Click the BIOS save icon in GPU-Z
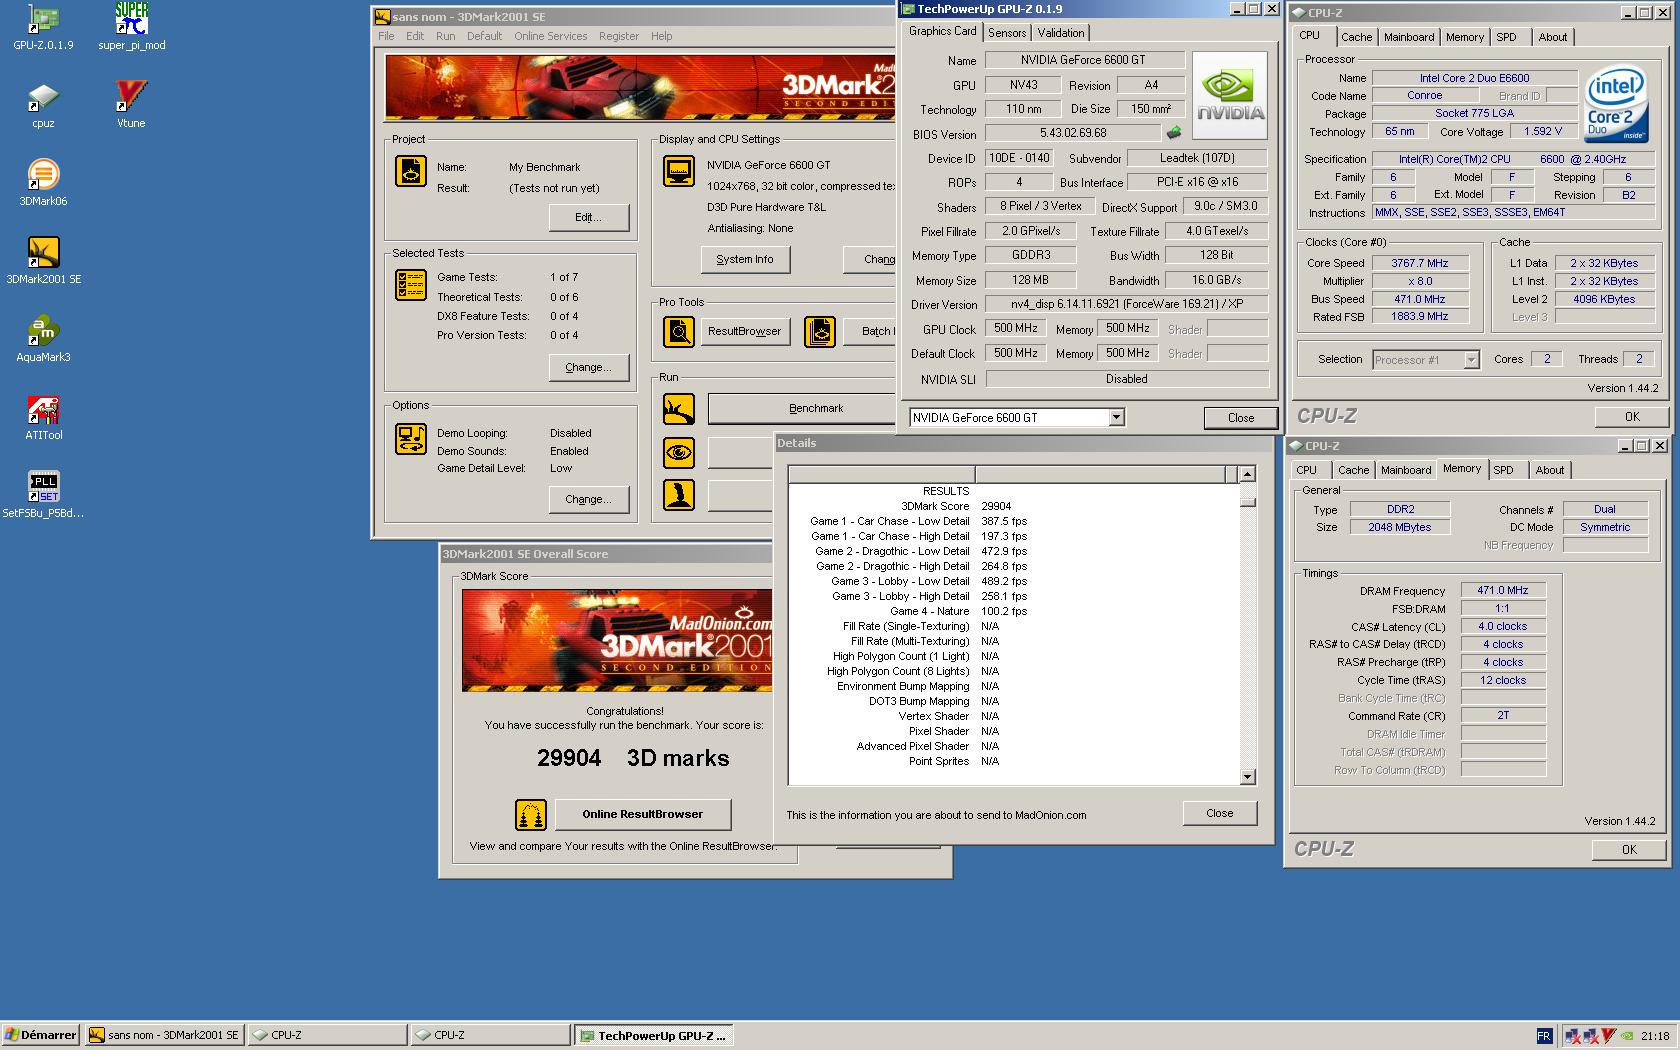1680x1050 pixels. [1174, 133]
